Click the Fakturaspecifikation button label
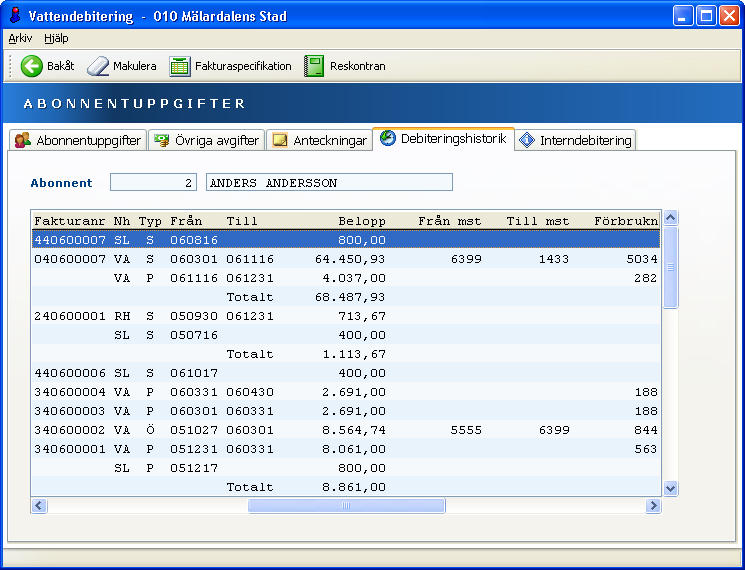Screen dimensions: 745x570 tap(243, 66)
